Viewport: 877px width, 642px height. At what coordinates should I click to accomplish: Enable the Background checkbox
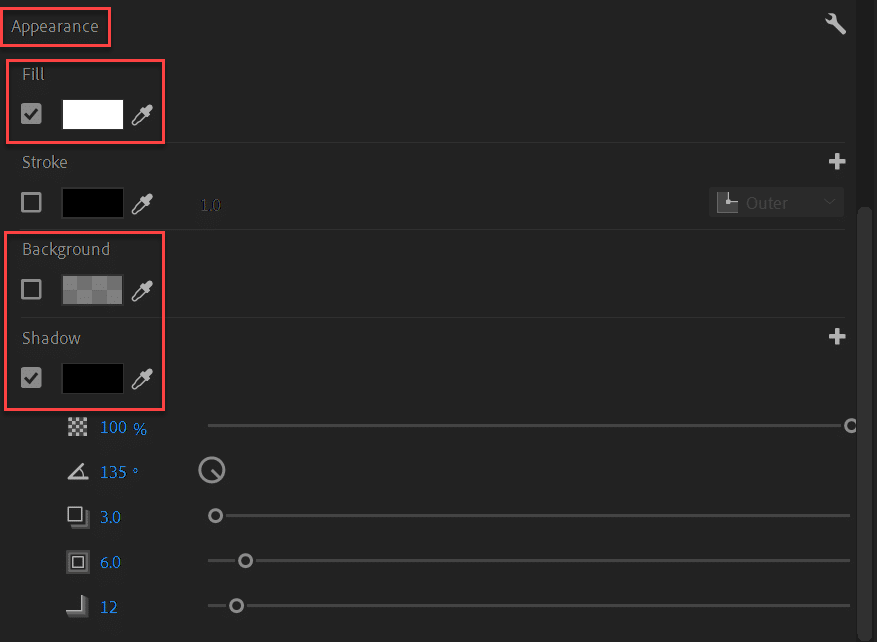pyautogui.click(x=31, y=290)
